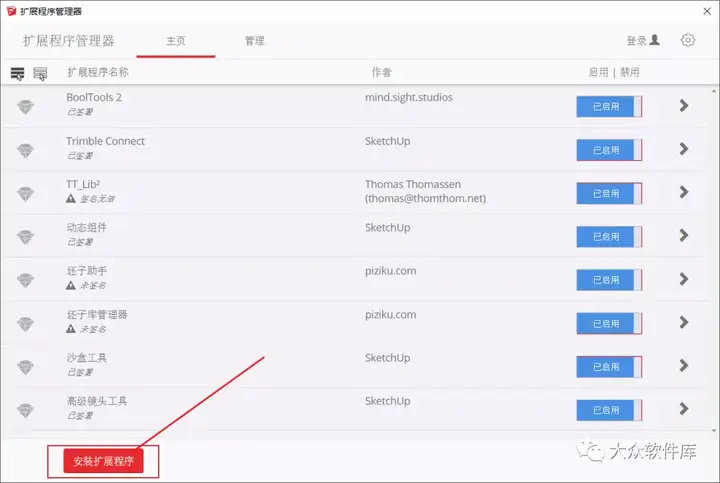This screenshot has height=483, width=720.
Task: Close the 扩展程序管理器 window
Action: pos(707,11)
